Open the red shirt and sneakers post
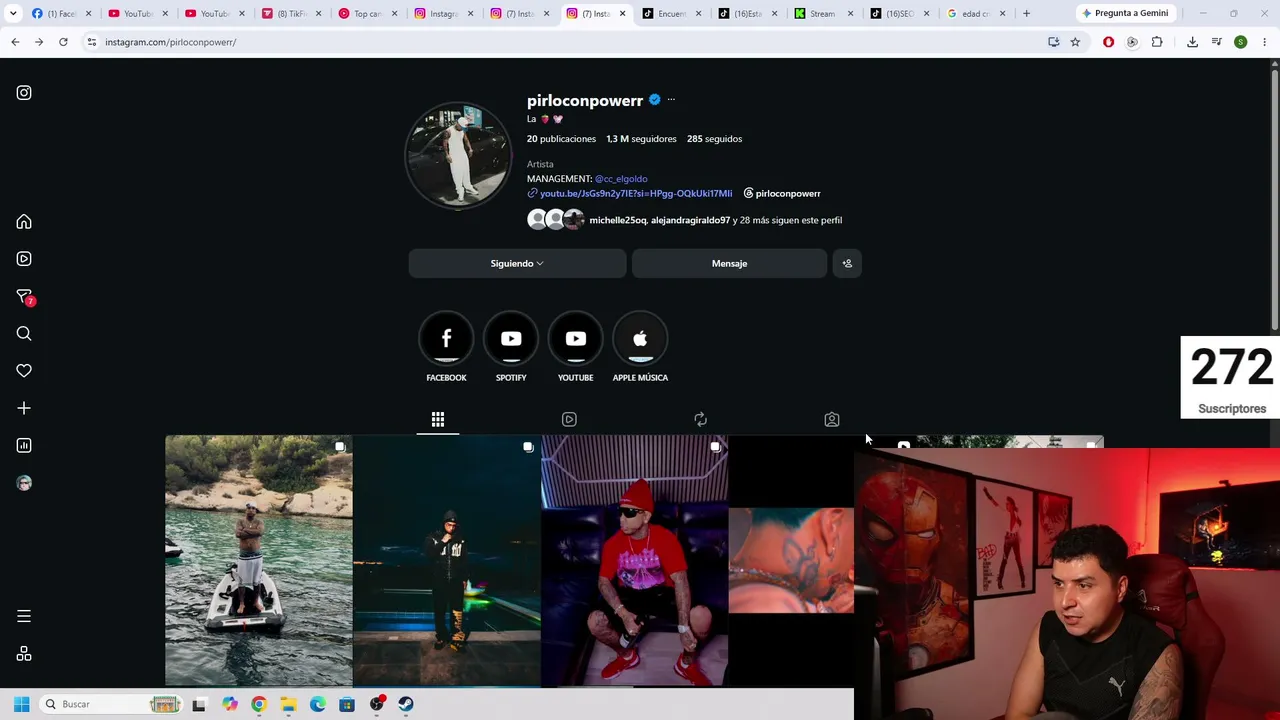The width and height of the screenshot is (1280, 720). pyautogui.click(x=634, y=561)
